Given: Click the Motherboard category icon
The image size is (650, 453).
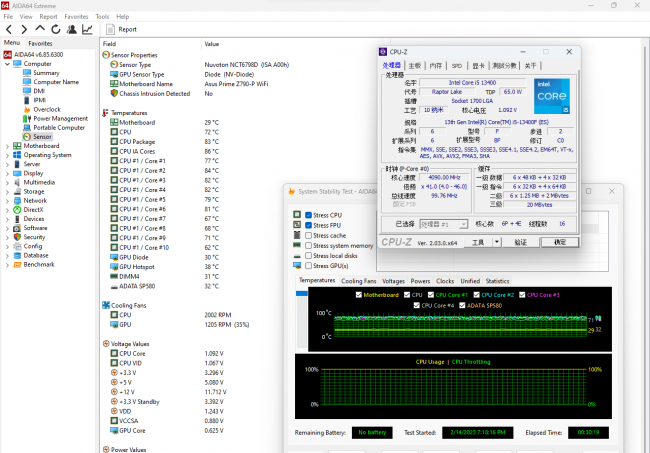Looking at the screenshot, I should click(17, 146).
